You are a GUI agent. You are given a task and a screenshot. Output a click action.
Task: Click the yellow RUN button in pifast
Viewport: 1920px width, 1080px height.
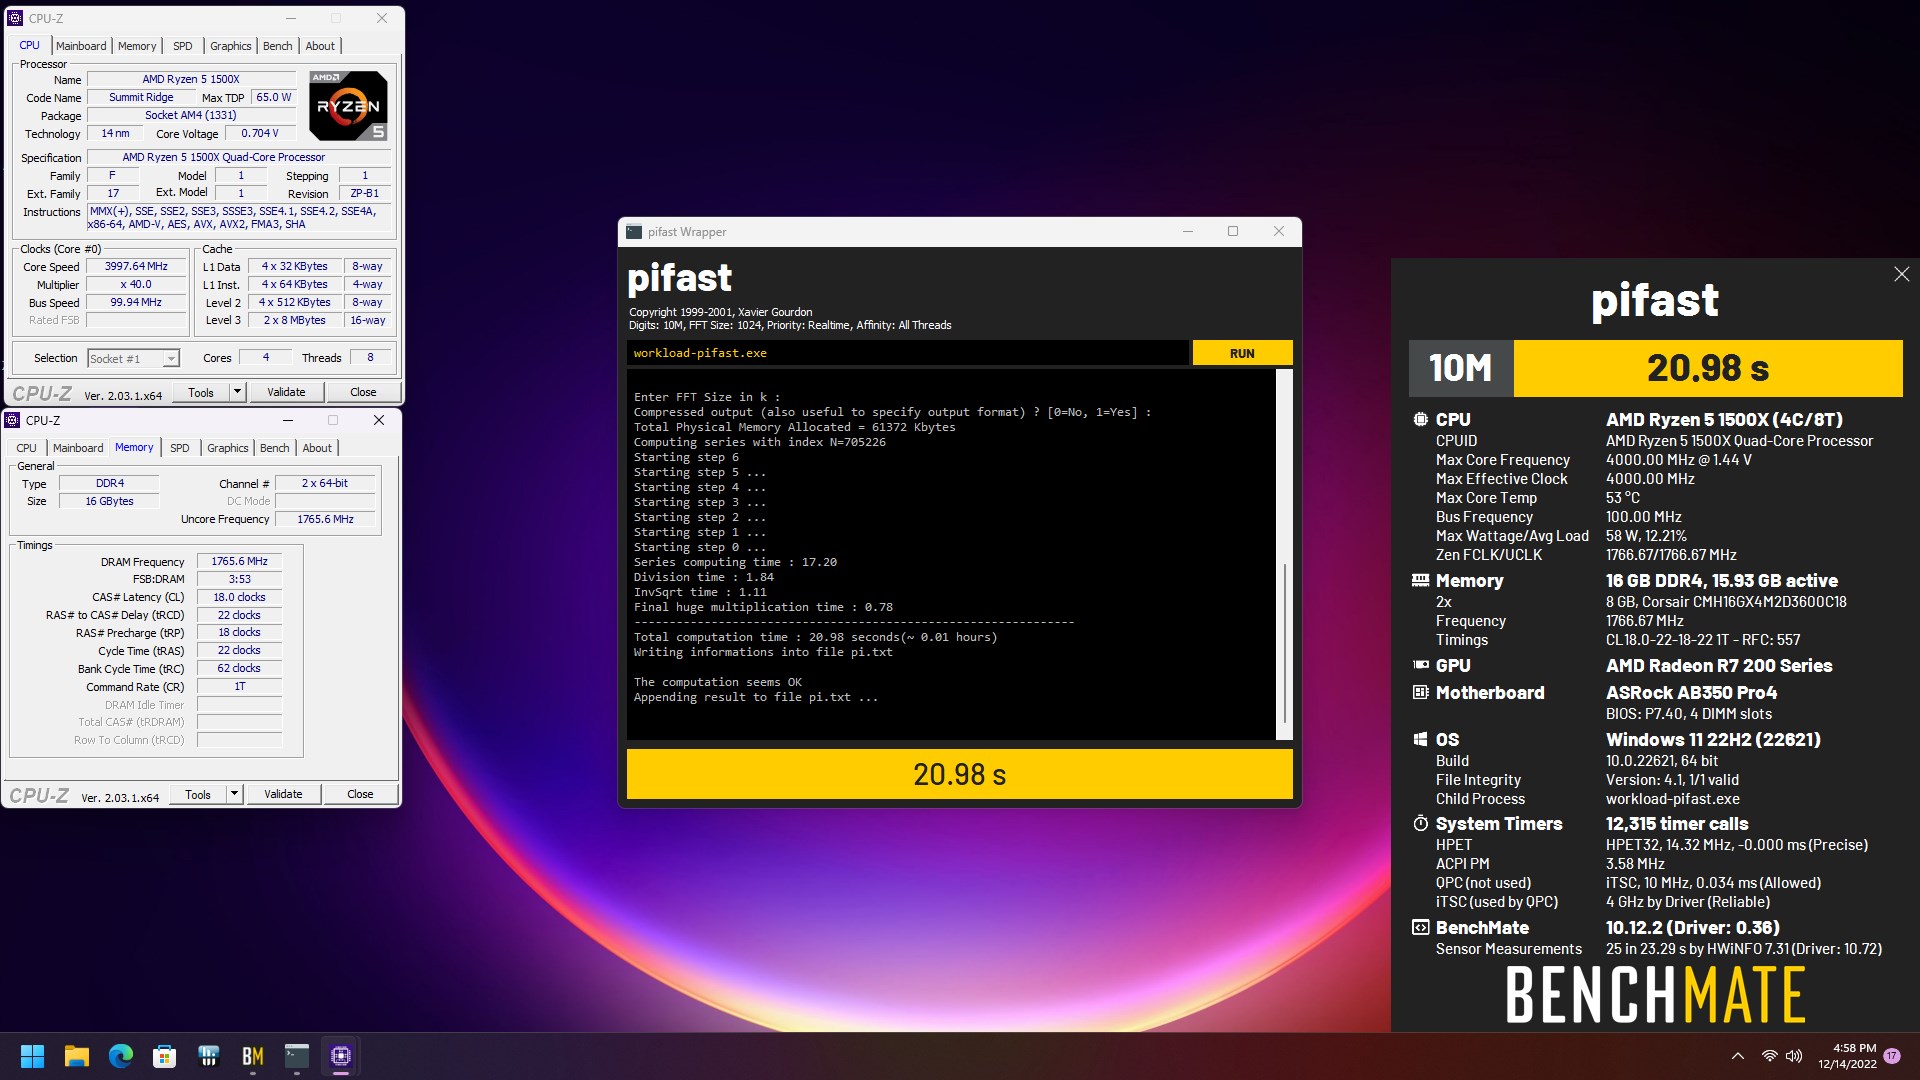[1242, 353]
